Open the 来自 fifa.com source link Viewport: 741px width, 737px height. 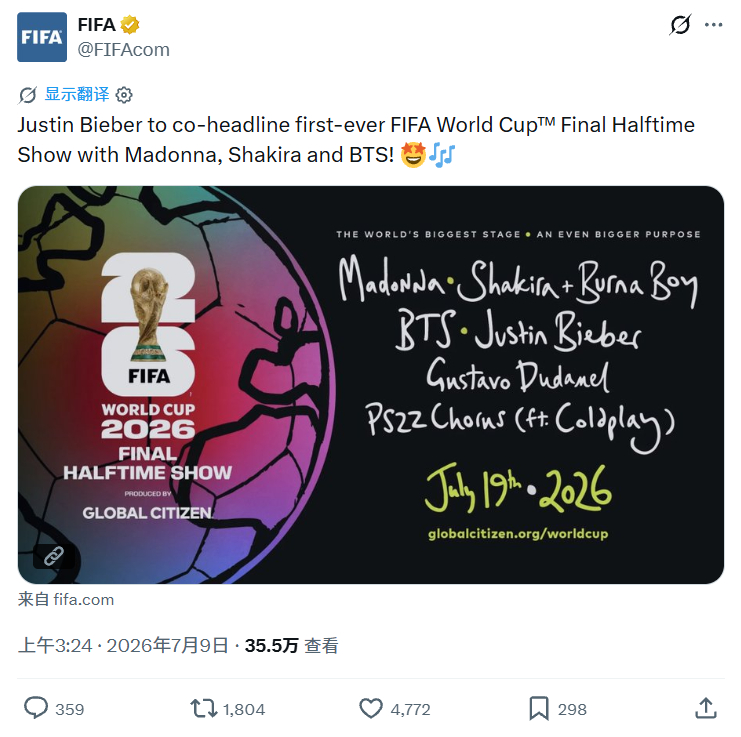pyautogui.click(x=66, y=600)
